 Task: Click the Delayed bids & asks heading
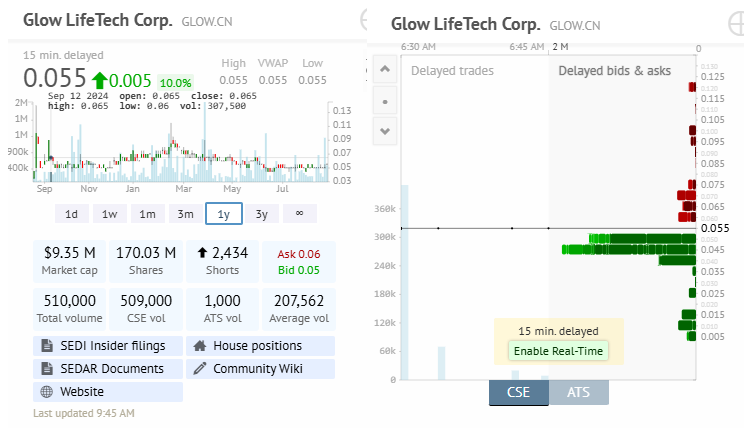point(615,71)
